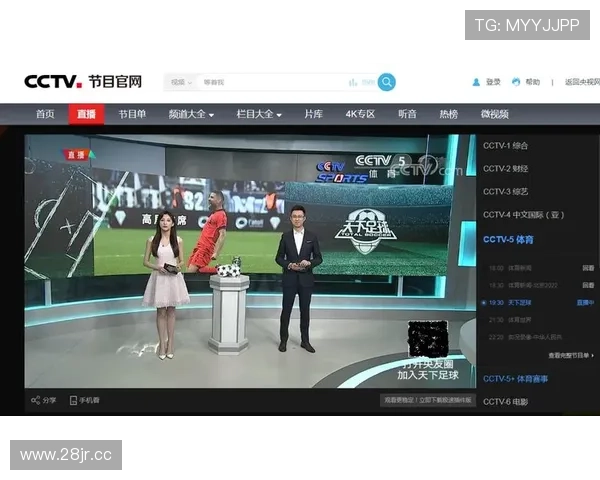Click the live video player area
Screen dimensions: 600x480
tap(250, 261)
